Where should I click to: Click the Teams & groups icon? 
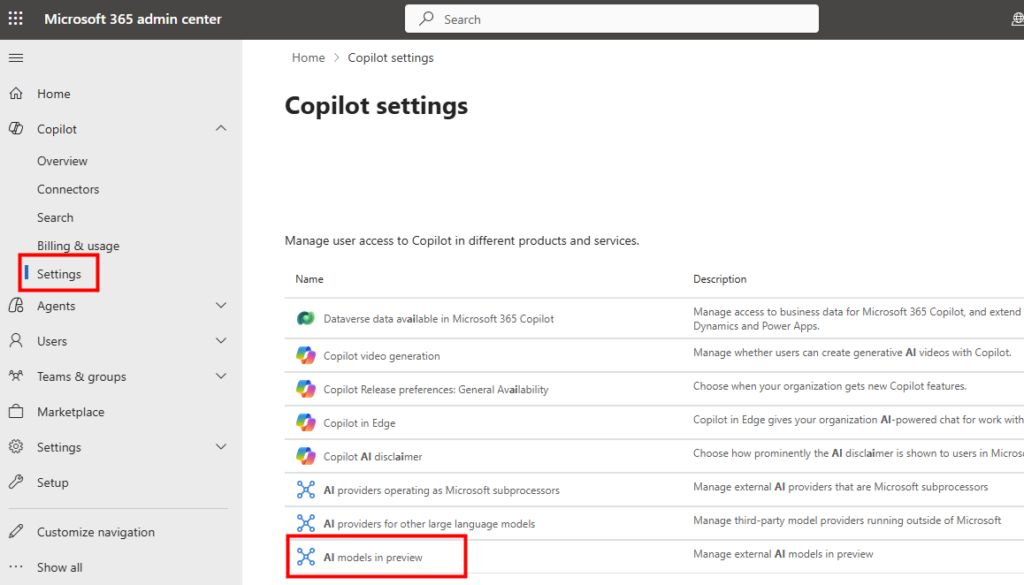pyautogui.click(x=16, y=376)
